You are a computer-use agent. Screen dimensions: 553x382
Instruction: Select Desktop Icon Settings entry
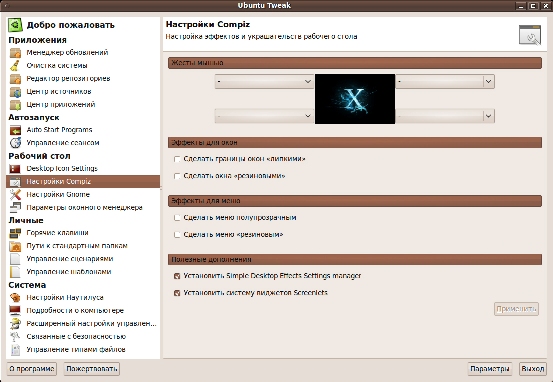pos(62,169)
